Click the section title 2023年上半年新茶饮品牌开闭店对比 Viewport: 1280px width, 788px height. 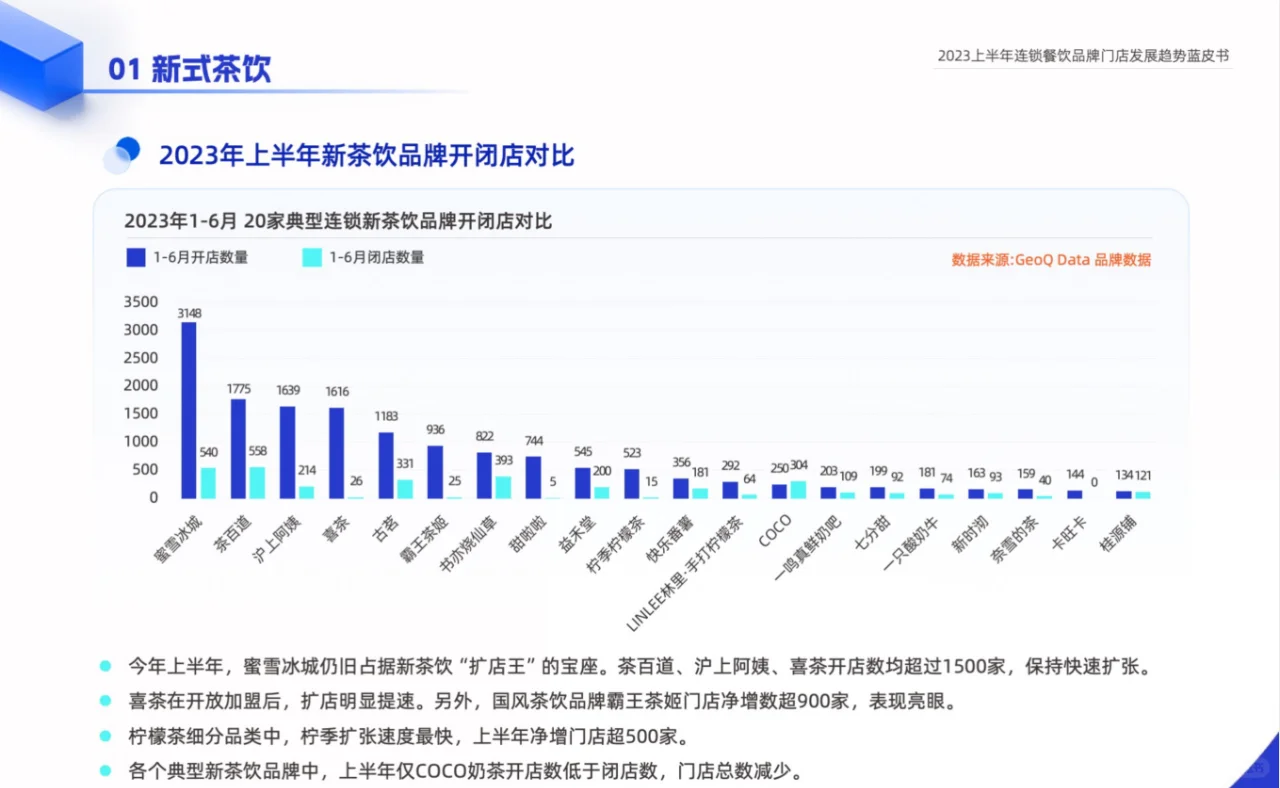tap(366, 155)
